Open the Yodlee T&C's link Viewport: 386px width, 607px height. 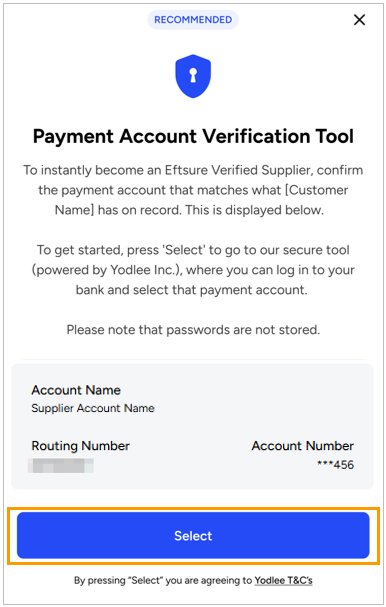(283, 580)
